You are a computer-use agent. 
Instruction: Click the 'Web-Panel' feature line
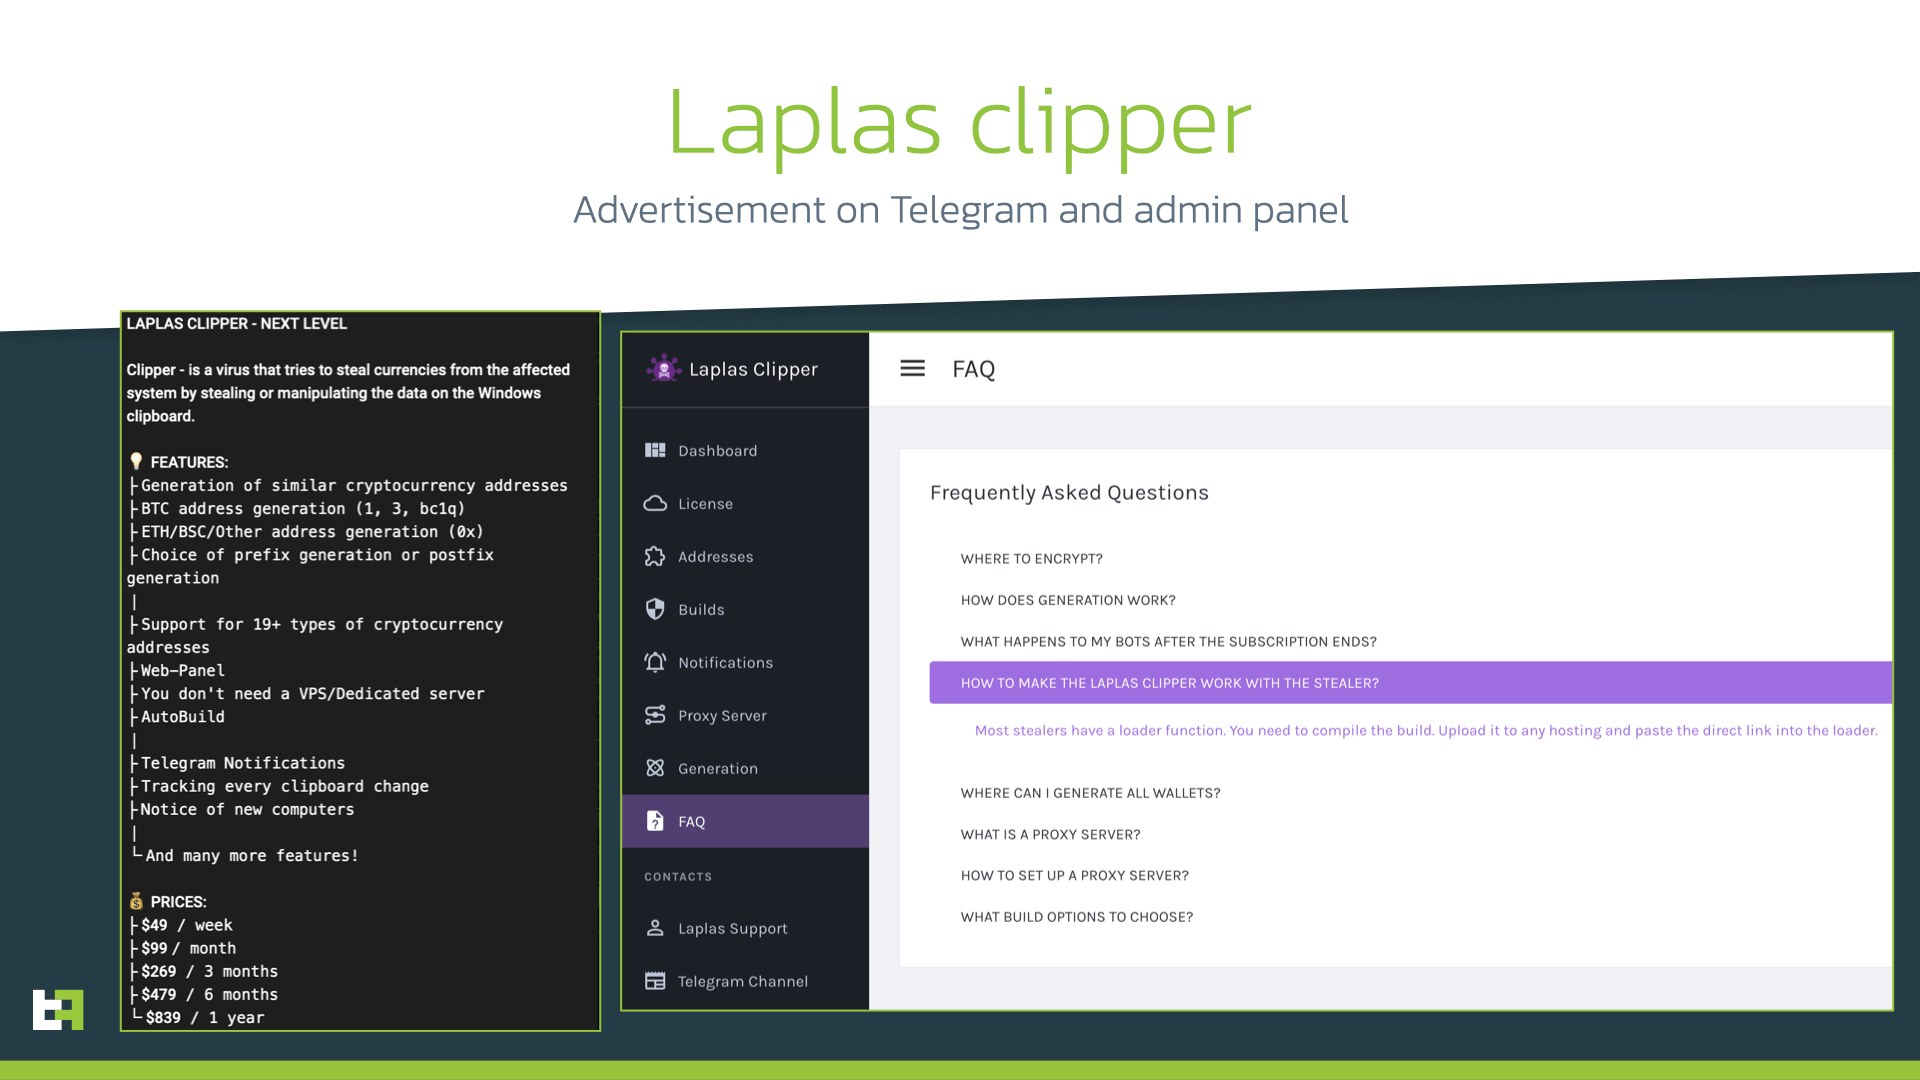pyautogui.click(x=176, y=670)
